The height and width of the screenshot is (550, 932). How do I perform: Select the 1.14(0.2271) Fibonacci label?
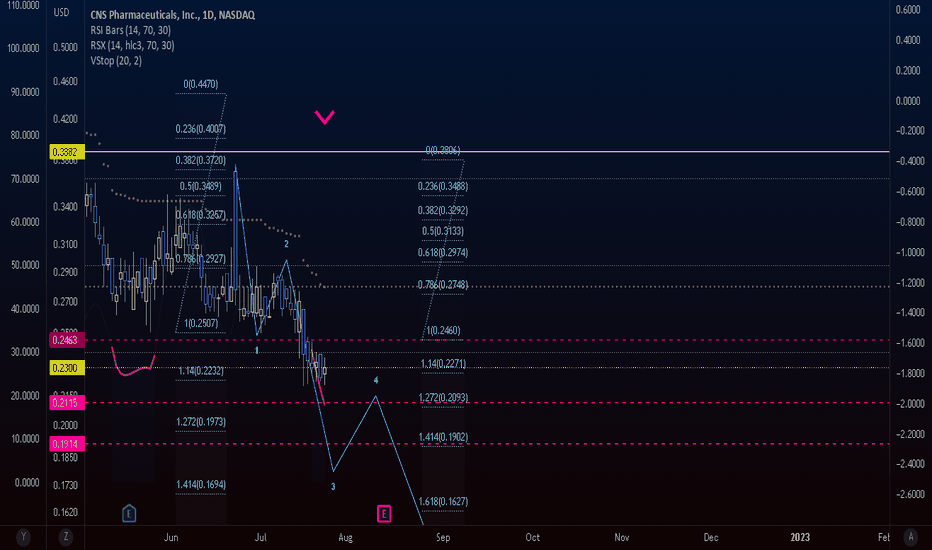443,364
